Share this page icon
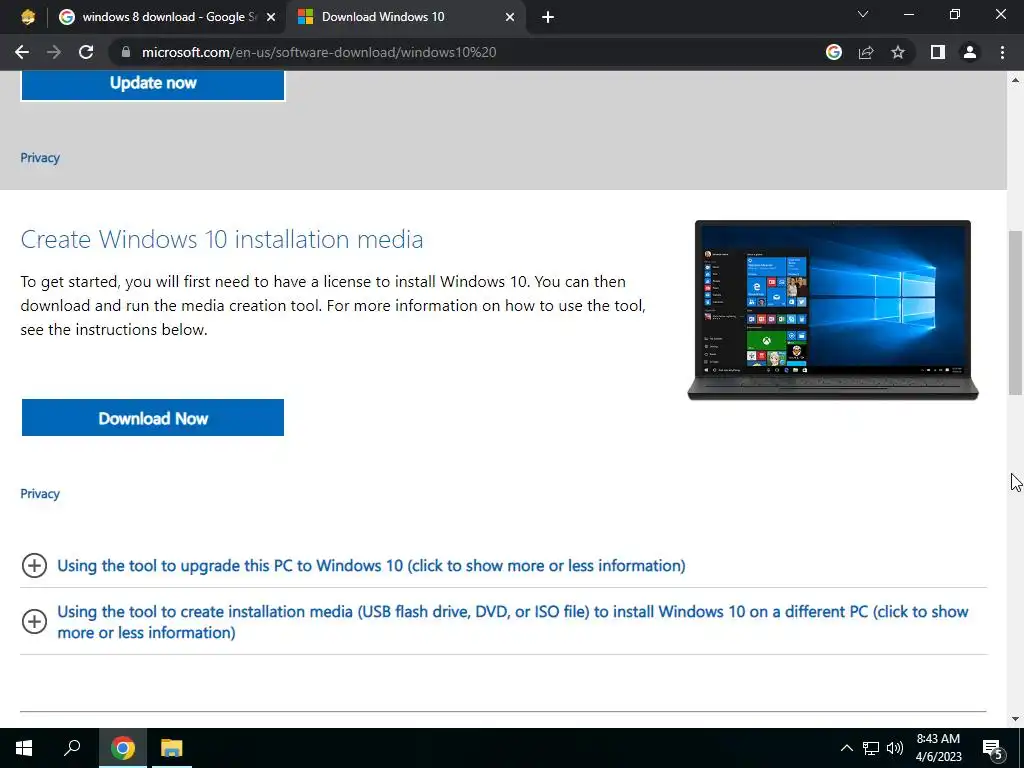The height and width of the screenshot is (768, 1024). [866, 52]
